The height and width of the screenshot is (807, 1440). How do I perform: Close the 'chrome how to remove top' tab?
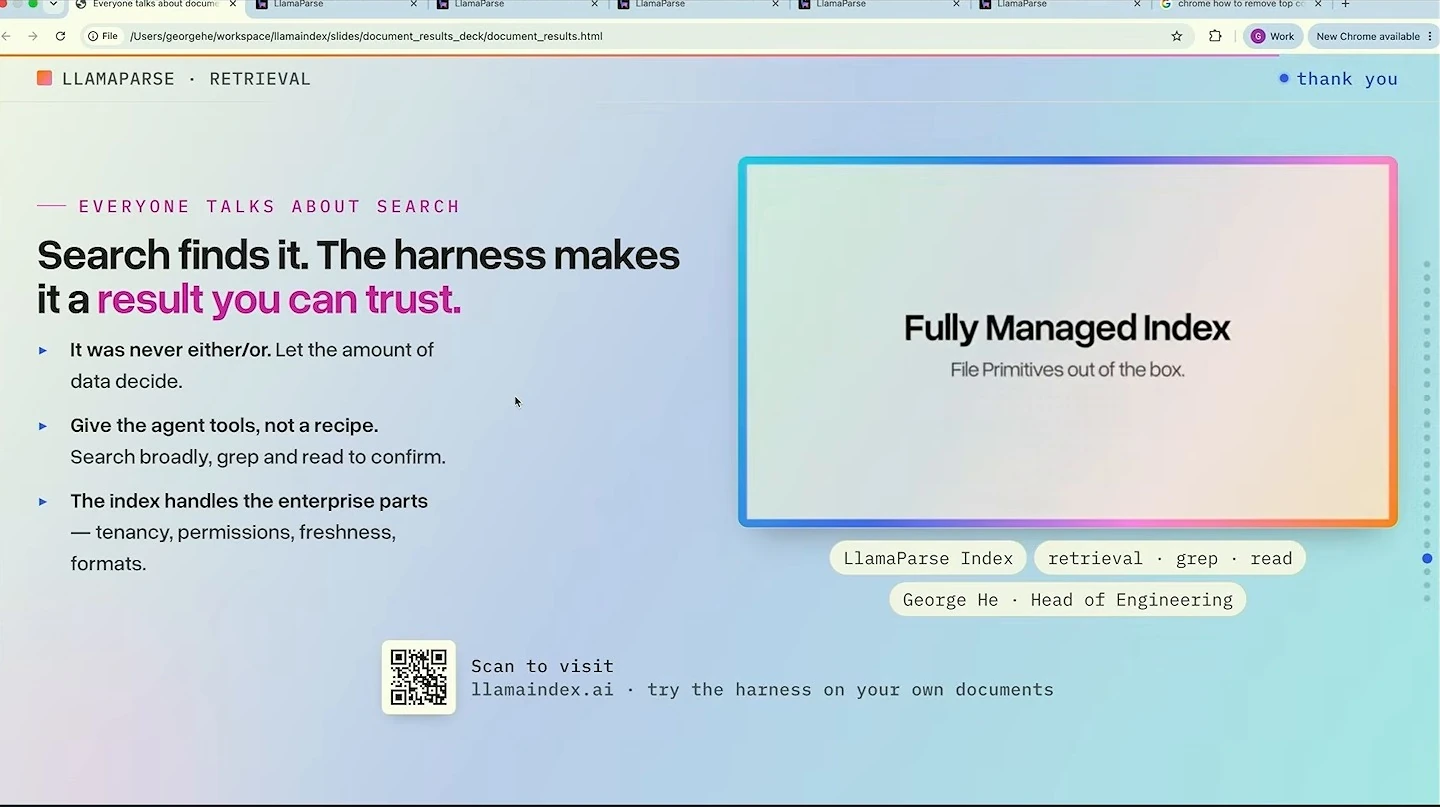1318,5
